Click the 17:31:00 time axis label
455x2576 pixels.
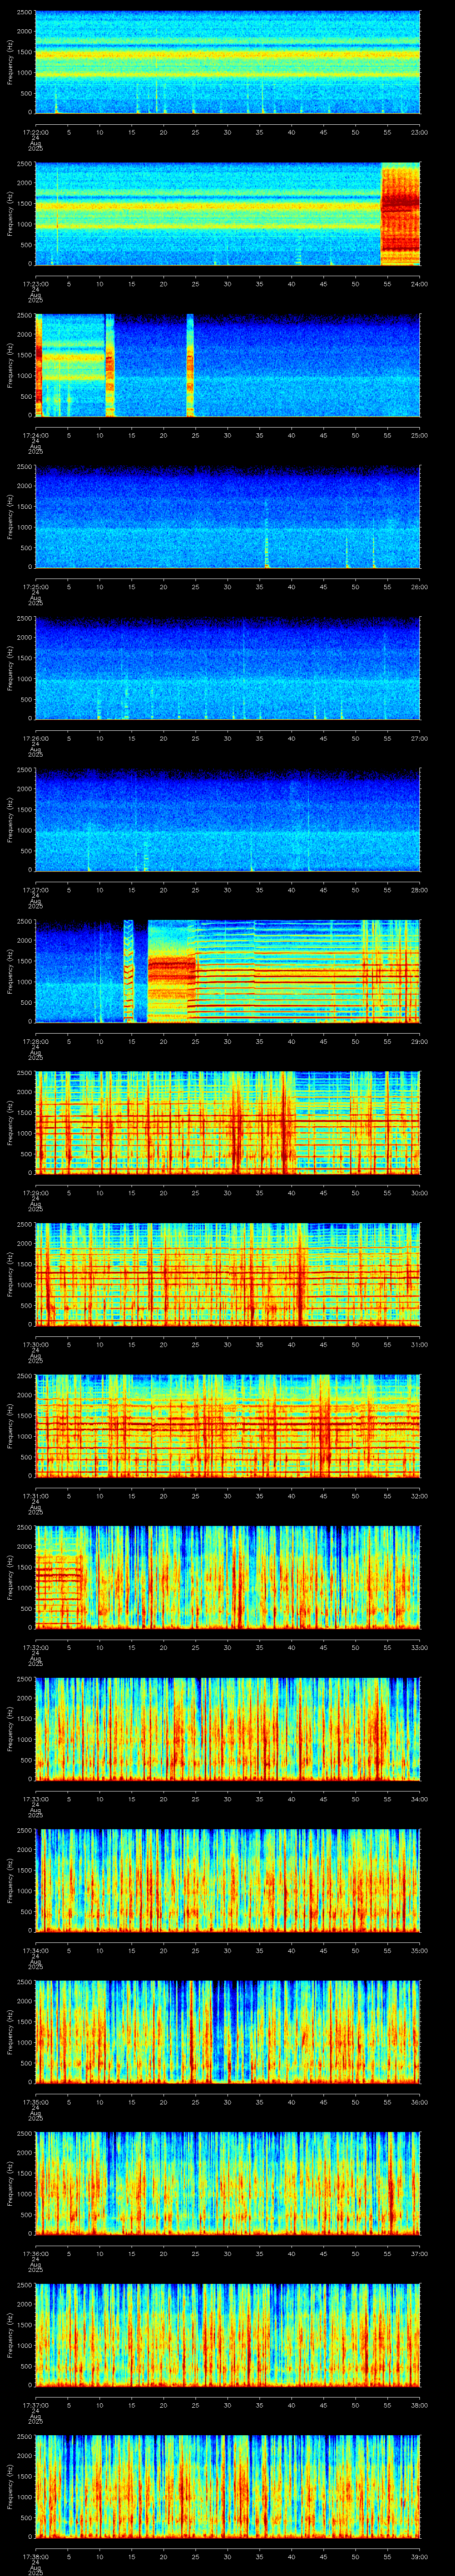click(x=35, y=1496)
